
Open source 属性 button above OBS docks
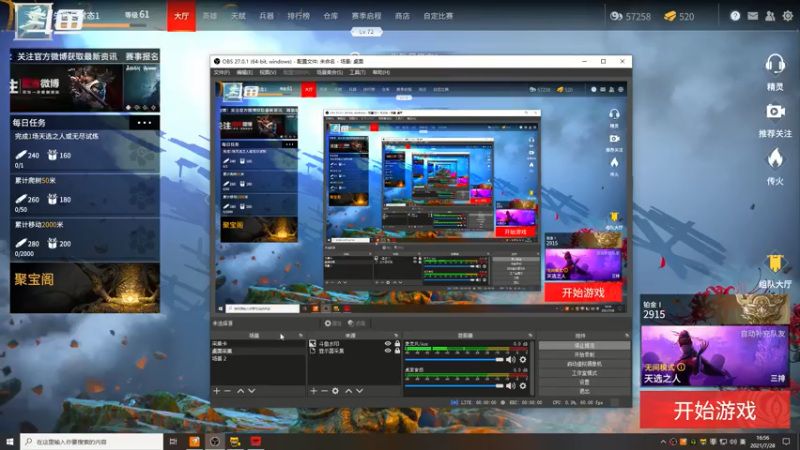coord(333,323)
